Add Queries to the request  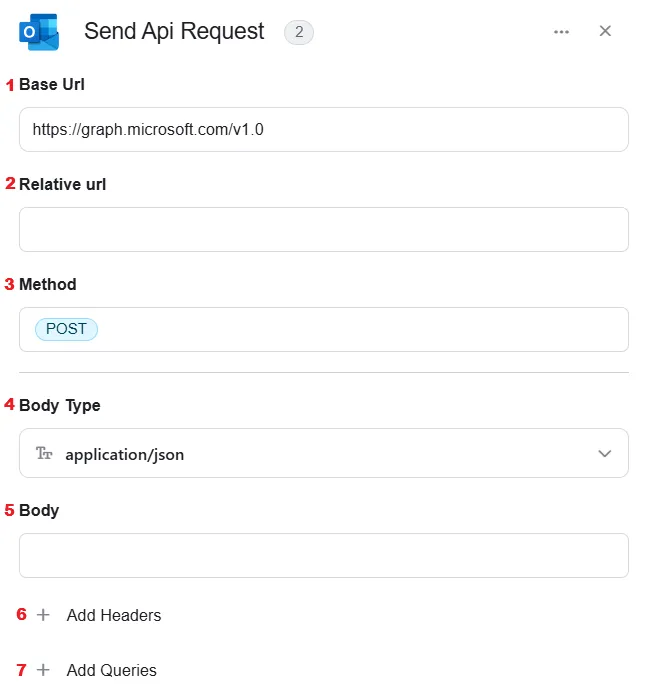(112, 670)
